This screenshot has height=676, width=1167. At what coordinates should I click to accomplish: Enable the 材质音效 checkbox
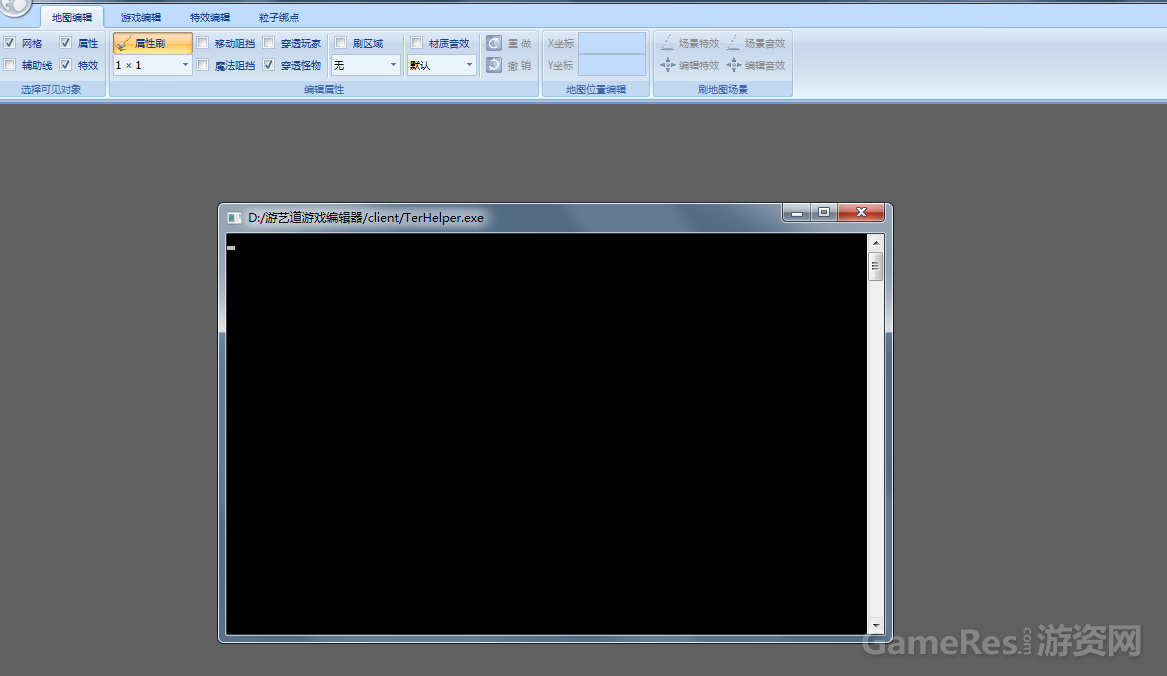(417, 43)
